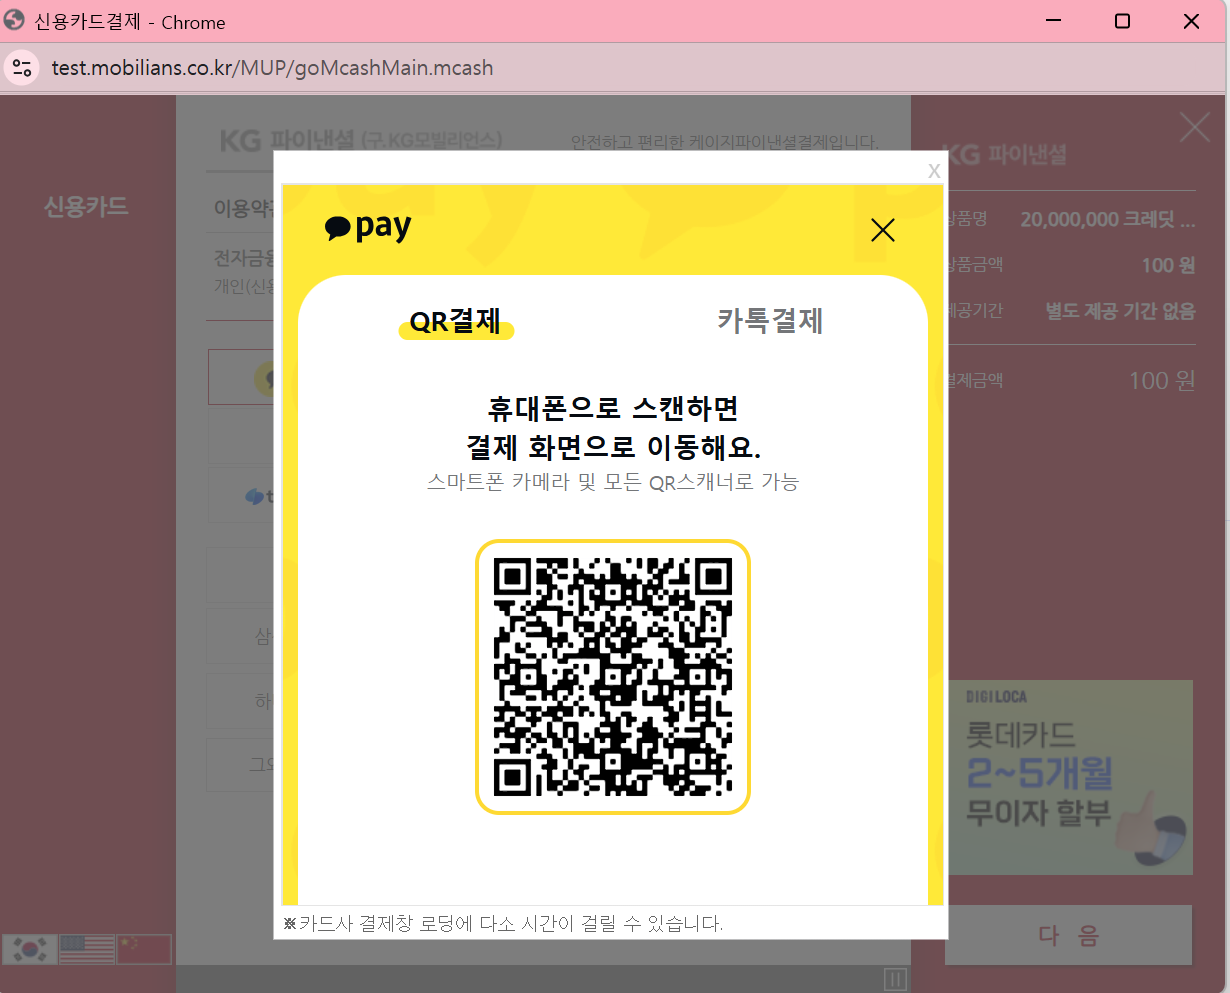Select the US flag language icon

click(x=86, y=949)
